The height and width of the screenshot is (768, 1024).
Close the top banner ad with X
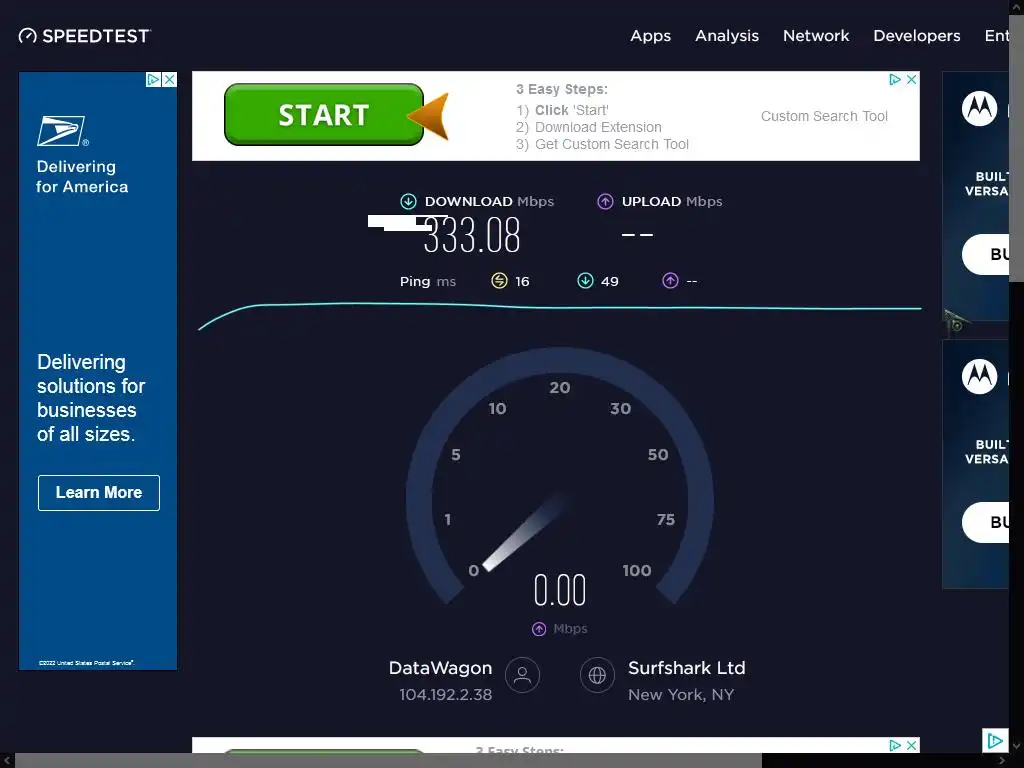[912, 79]
